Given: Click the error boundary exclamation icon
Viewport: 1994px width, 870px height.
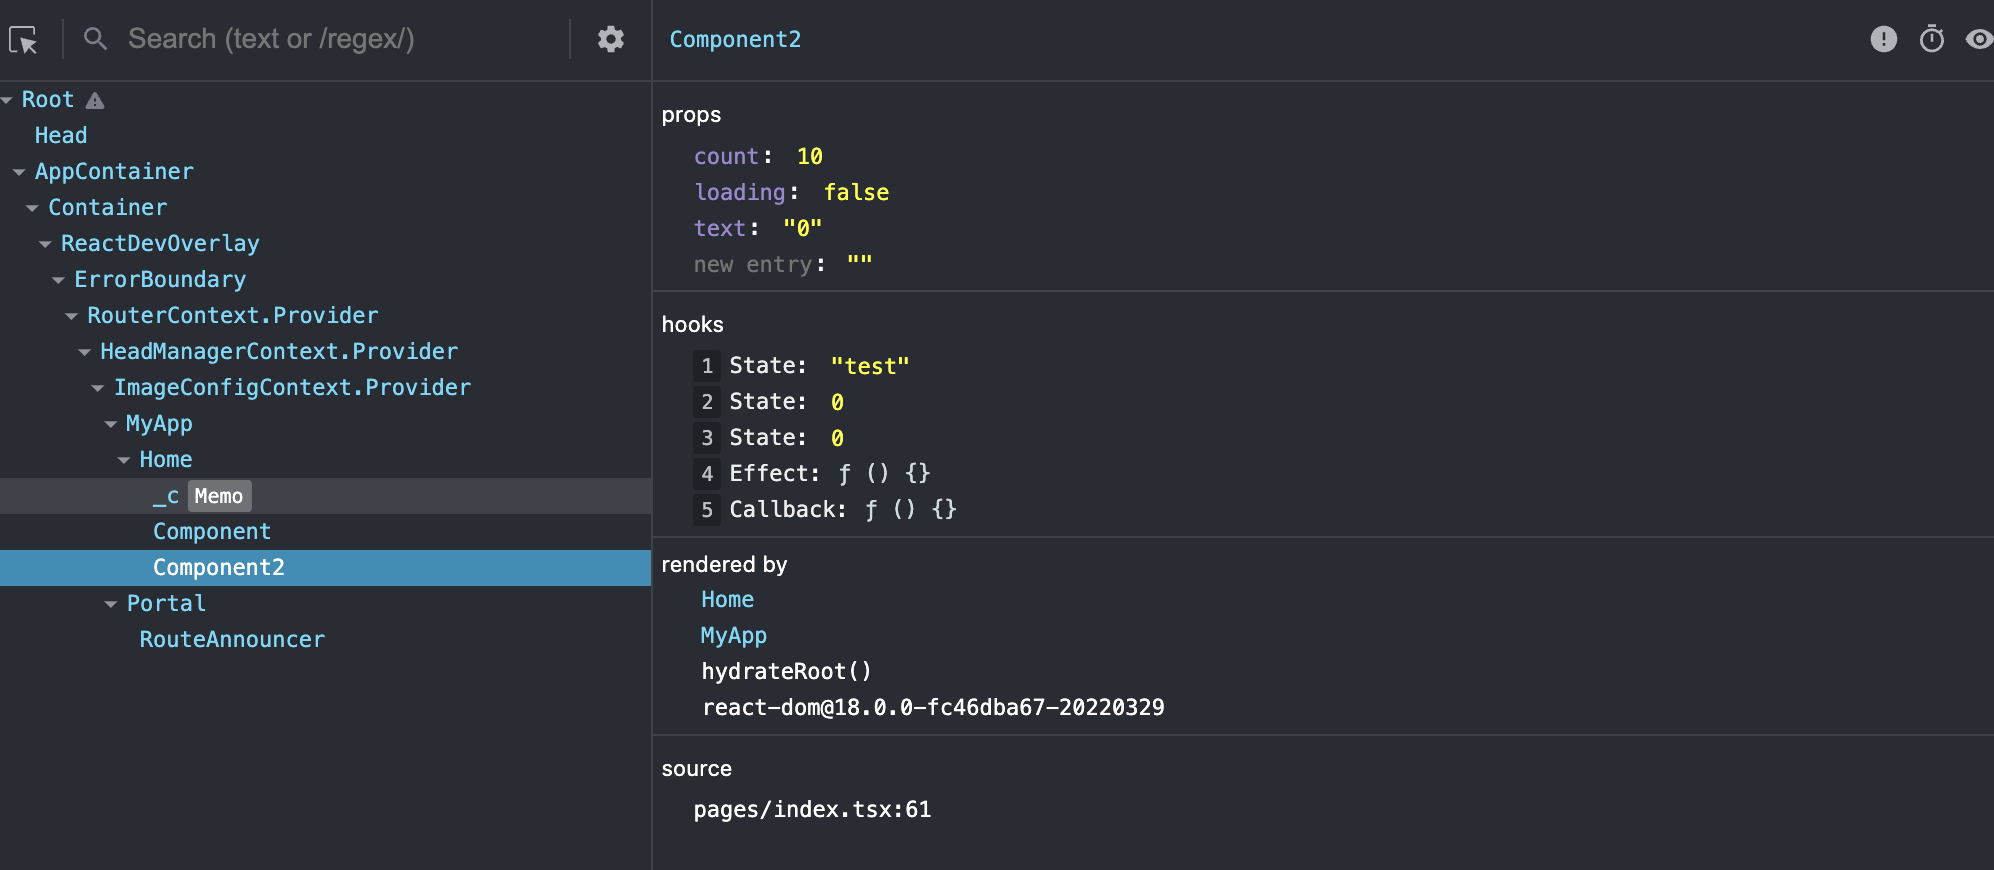Looking at the screenshot, I should click(x=1883, y=39).
